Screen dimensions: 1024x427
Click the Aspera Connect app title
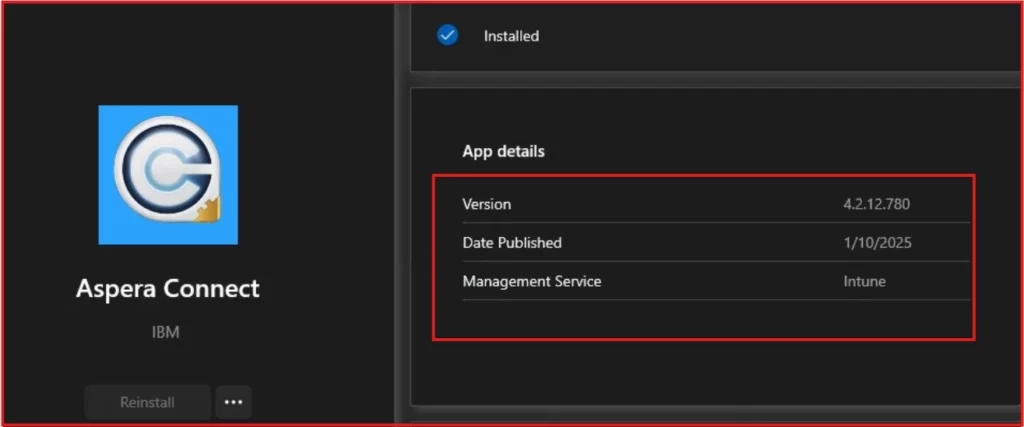(x=168, y=289)
